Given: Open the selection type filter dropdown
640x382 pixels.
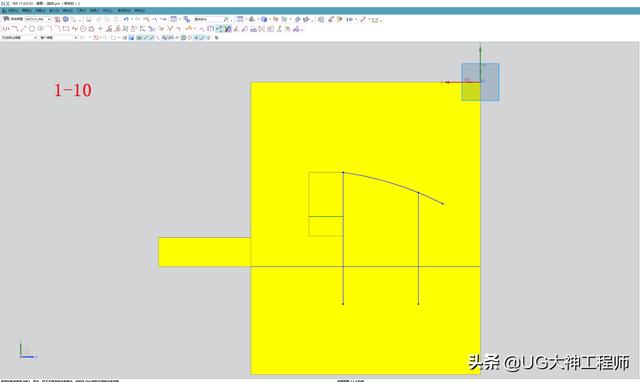Looking at the screenshot, I should point(19,38).
